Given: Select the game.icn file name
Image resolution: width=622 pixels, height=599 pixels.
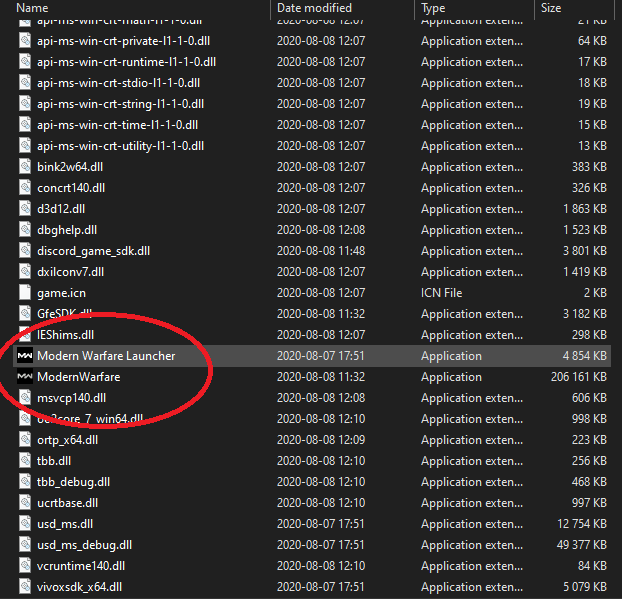Looking at the screenshot, I should click(x=61, y=293).
